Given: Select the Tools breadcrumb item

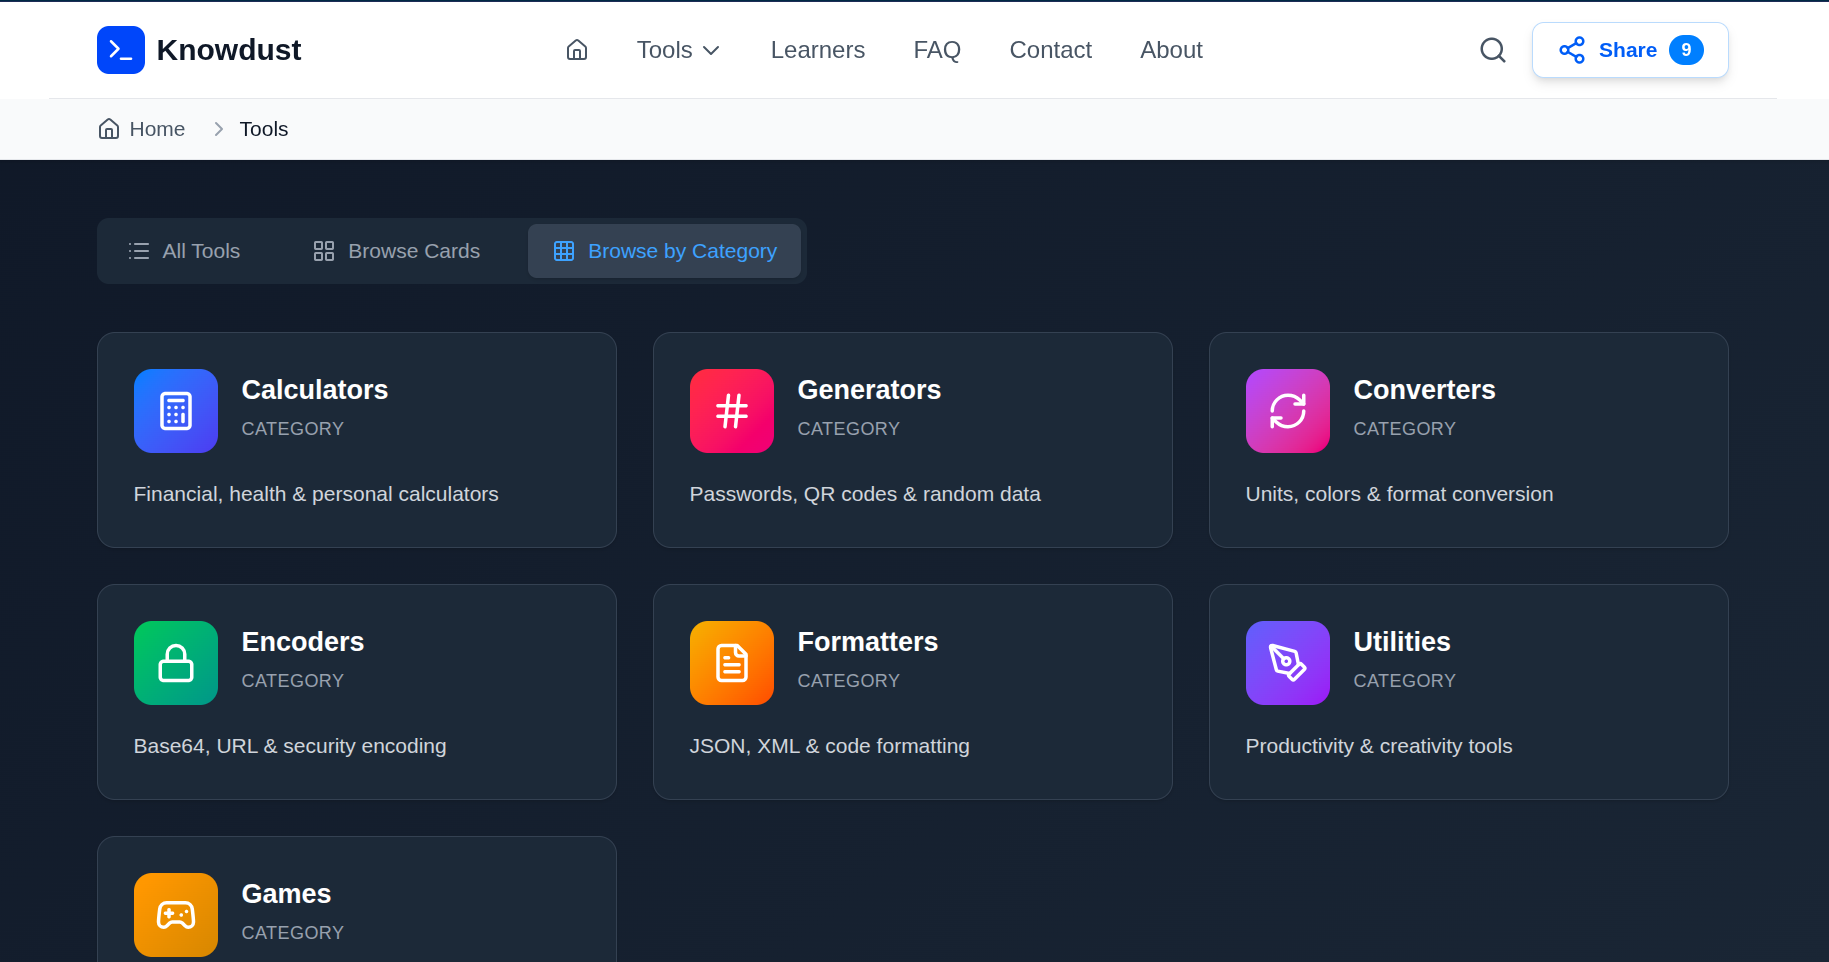Looking at the screenshot, I should click(264, 129).
